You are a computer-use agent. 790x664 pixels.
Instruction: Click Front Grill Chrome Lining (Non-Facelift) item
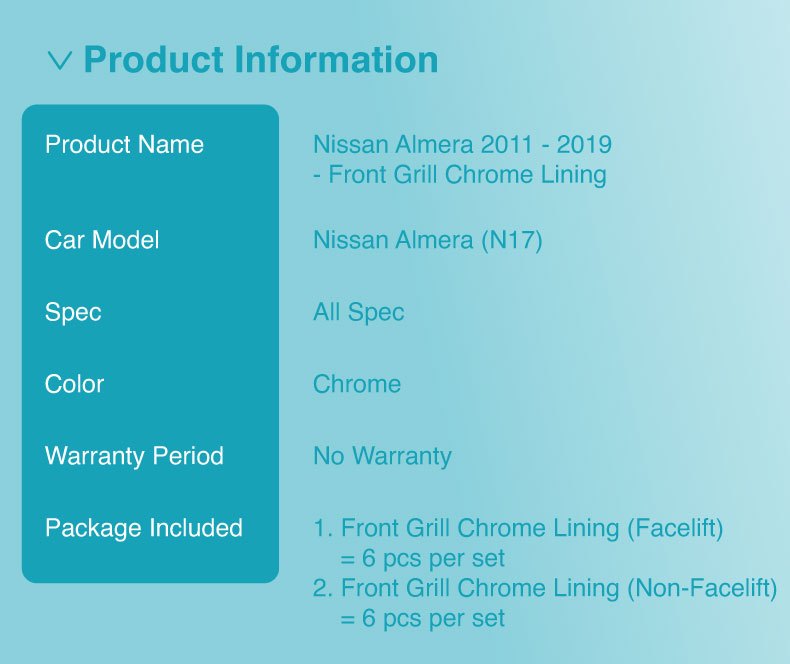click(559, 588)
